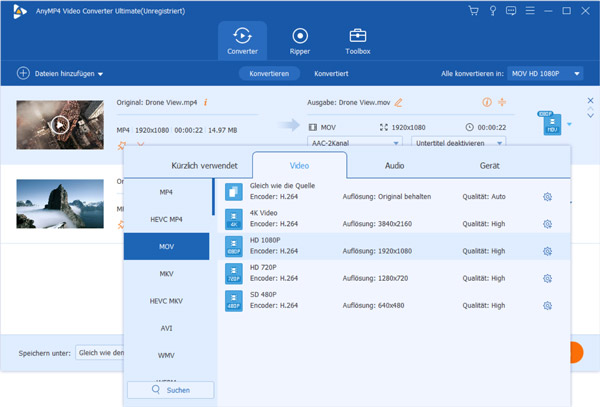Open the feedback chat icon

(511, 11)
